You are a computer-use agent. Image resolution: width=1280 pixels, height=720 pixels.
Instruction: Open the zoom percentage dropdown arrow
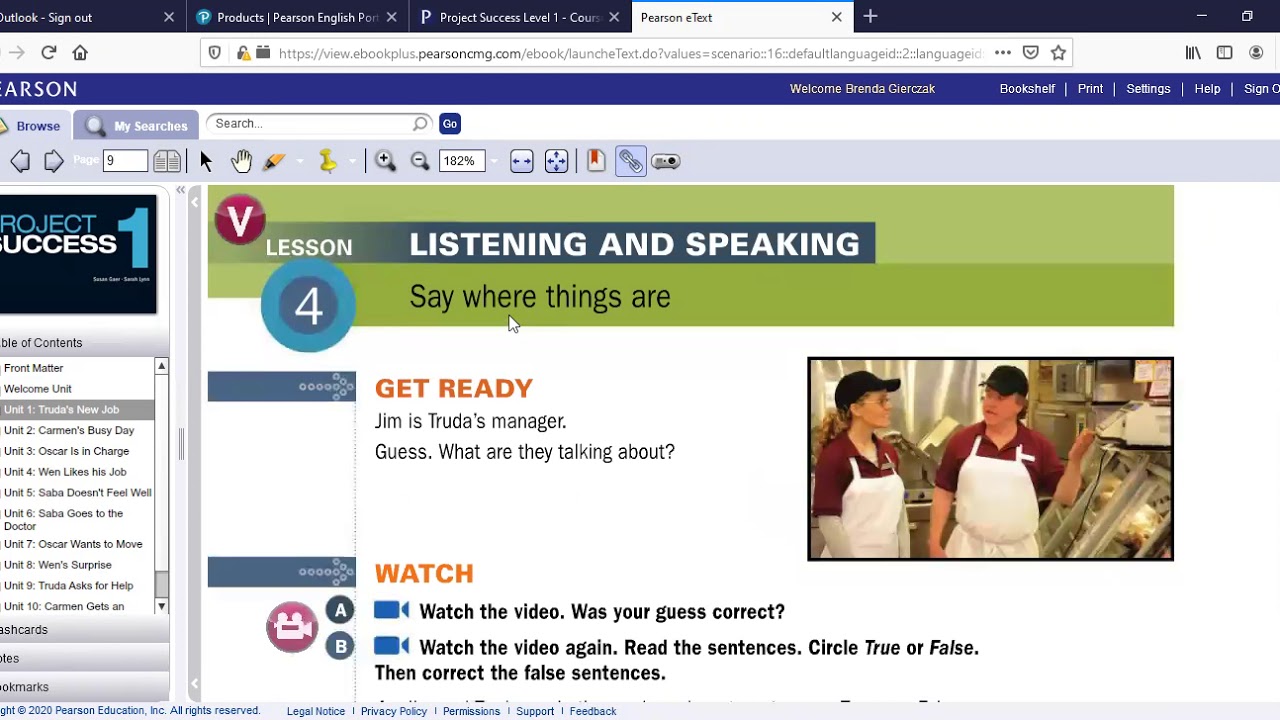pyautogui.click(x=493, y=162)
